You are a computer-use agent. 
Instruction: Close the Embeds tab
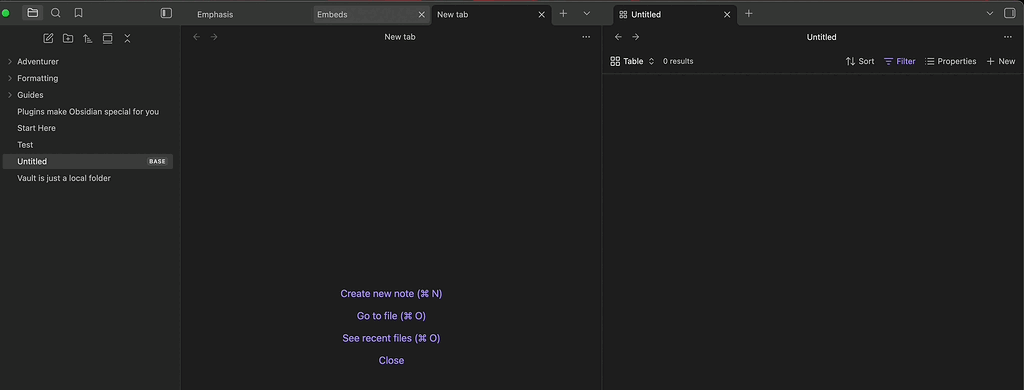point(421,14)
